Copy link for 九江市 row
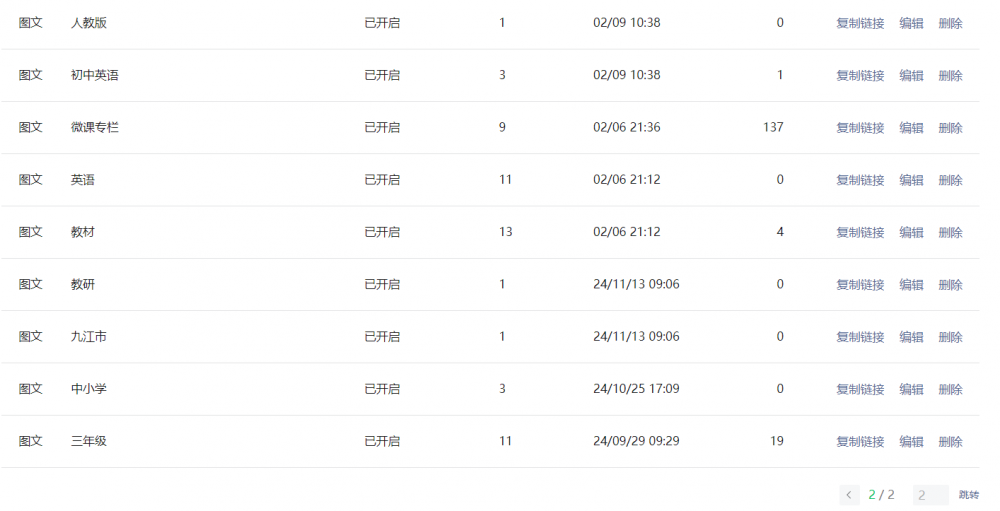This screenshot has width=1000, height=511. pos(860,337)
